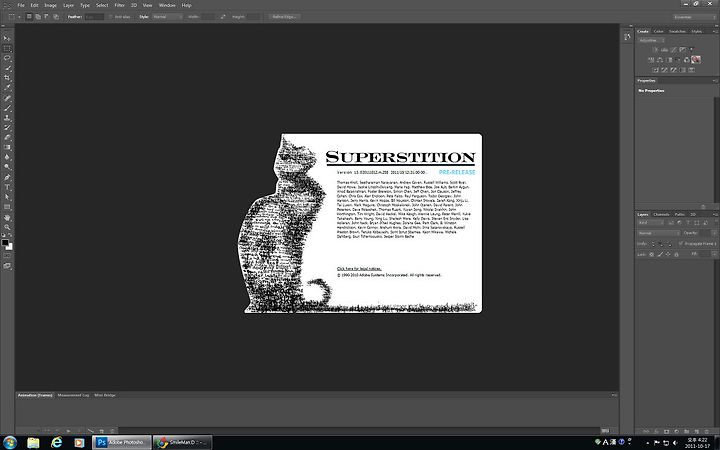This screenshot has width=720, height=450.
Task: Select the Zoom tool
Action: 7,227
